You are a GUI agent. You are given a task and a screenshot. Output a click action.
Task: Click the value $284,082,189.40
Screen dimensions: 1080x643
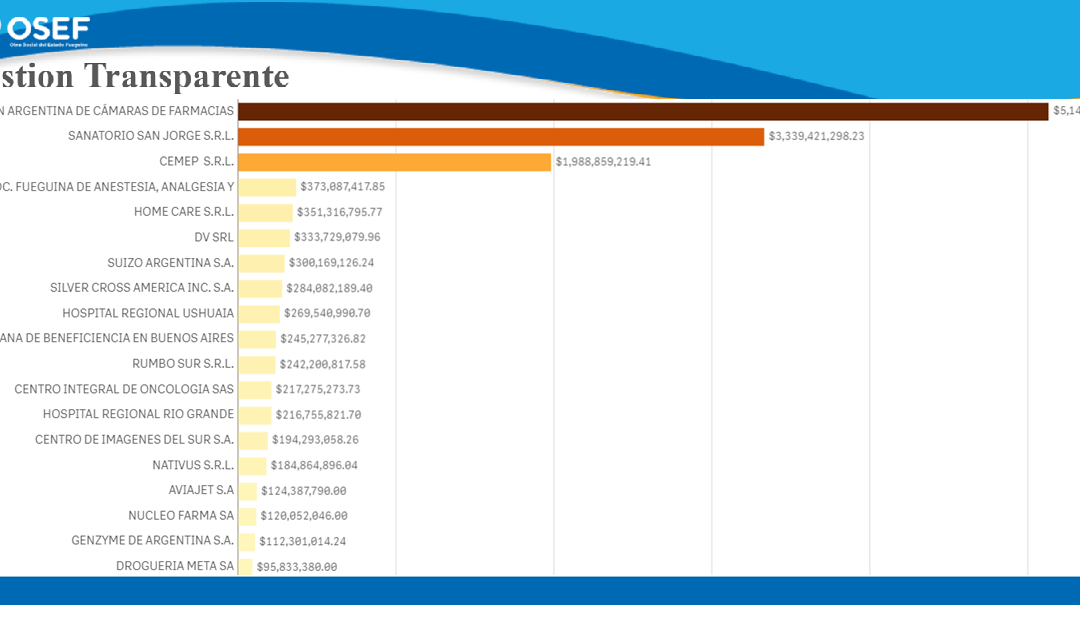point(329,288)
